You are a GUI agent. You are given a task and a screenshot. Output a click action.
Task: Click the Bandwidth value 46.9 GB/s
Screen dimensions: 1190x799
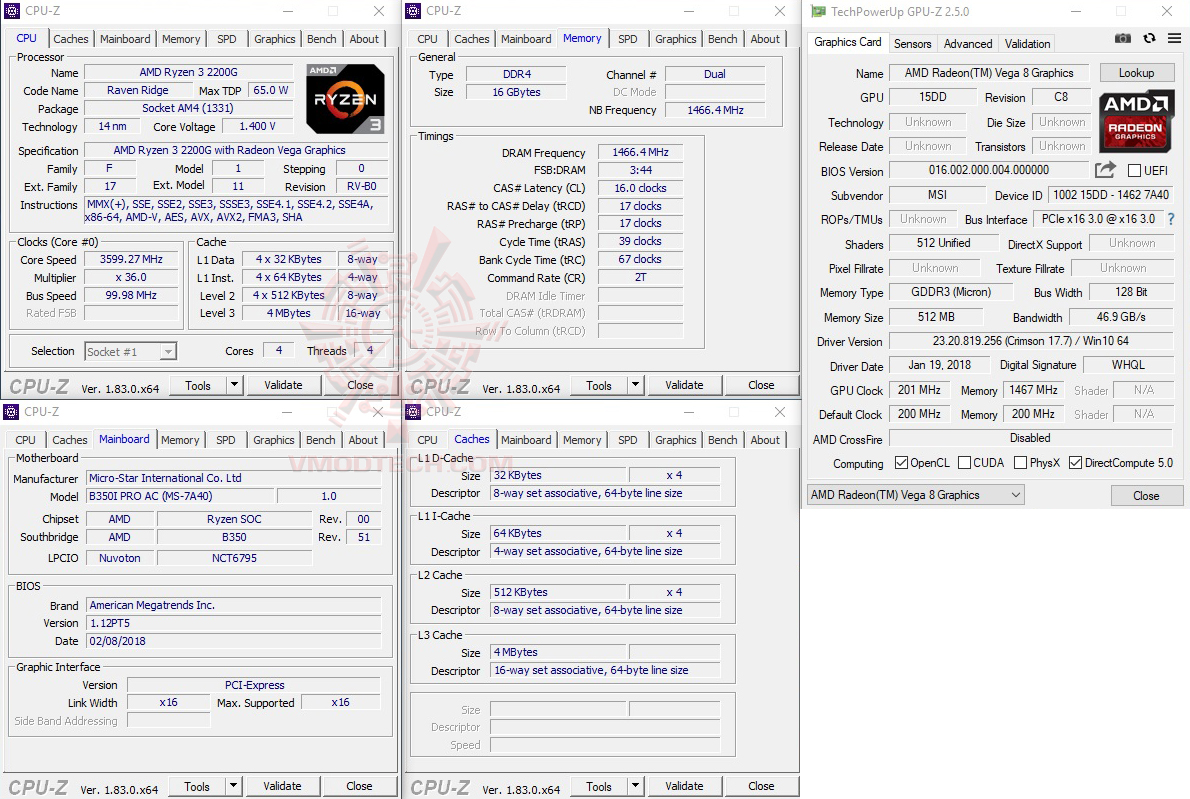pos(1121,317)
